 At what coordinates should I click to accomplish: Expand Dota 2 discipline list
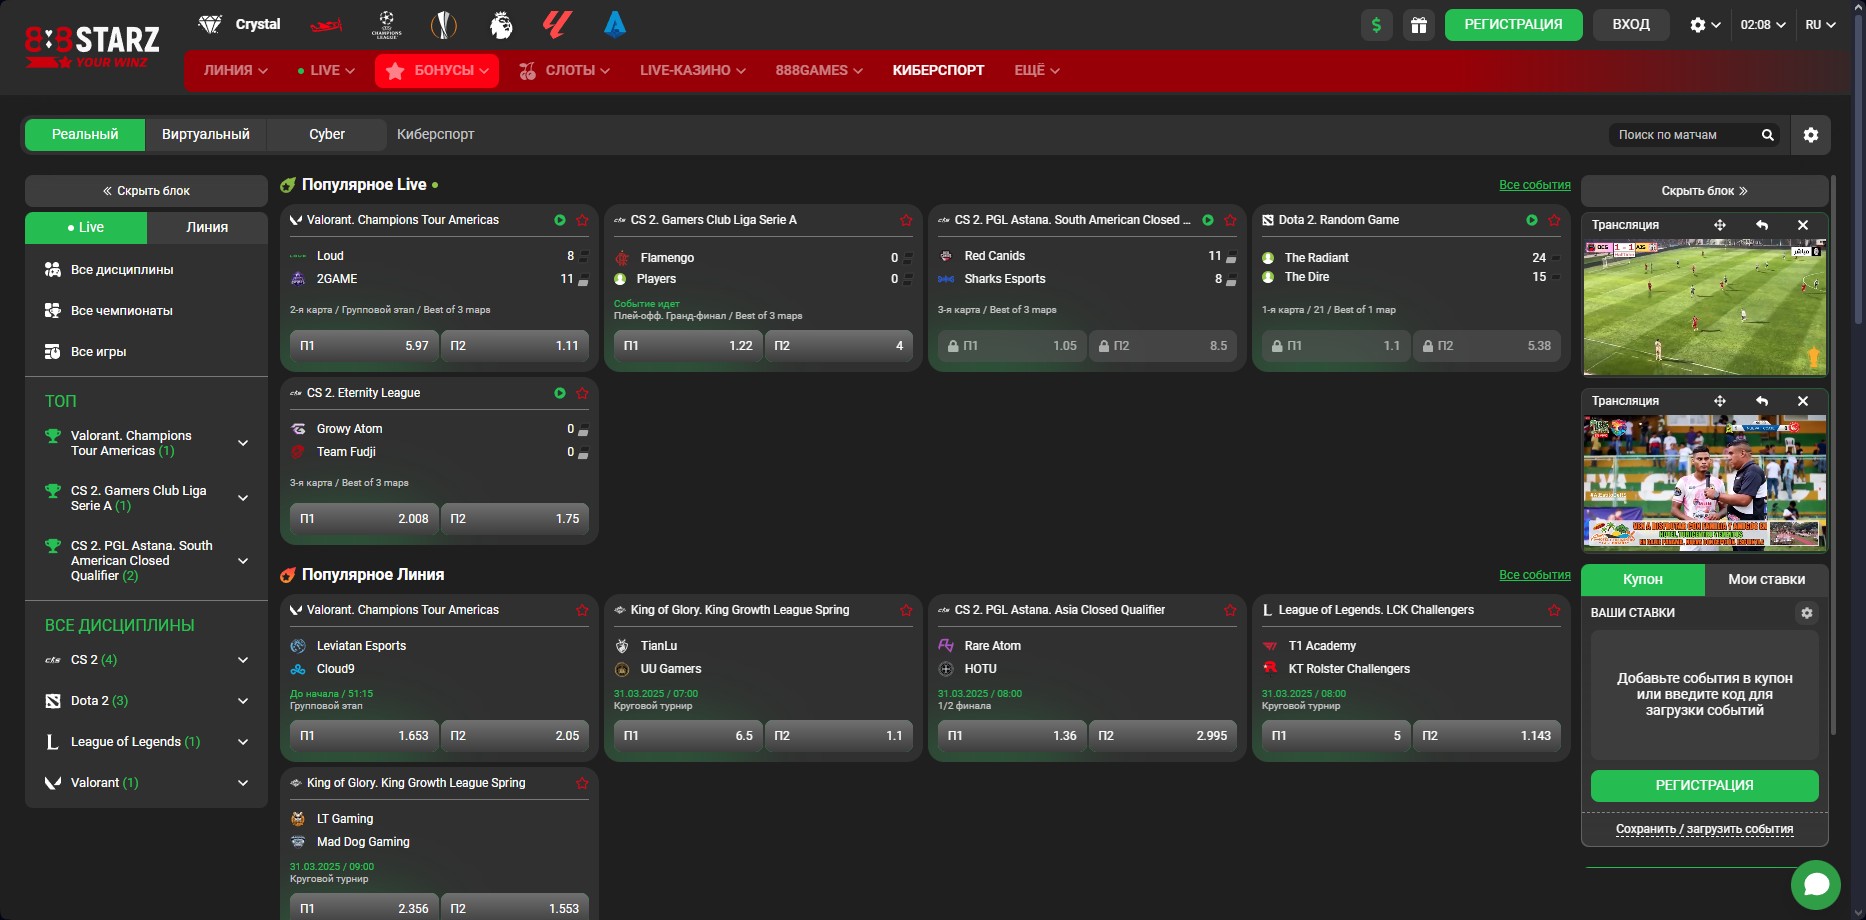pyautogui.click(x=243, y=701)
